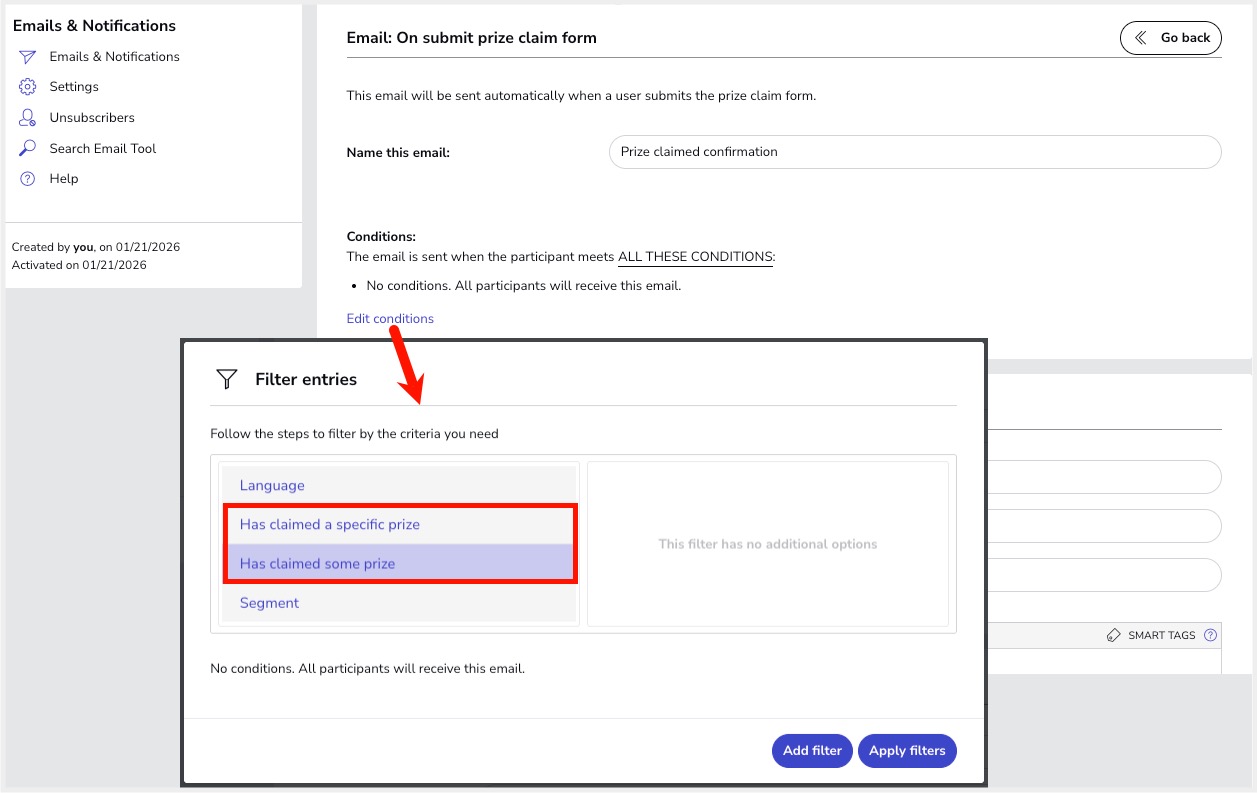Select the Language filter option
The image size is (1257, 793).
tap(272, 486)
